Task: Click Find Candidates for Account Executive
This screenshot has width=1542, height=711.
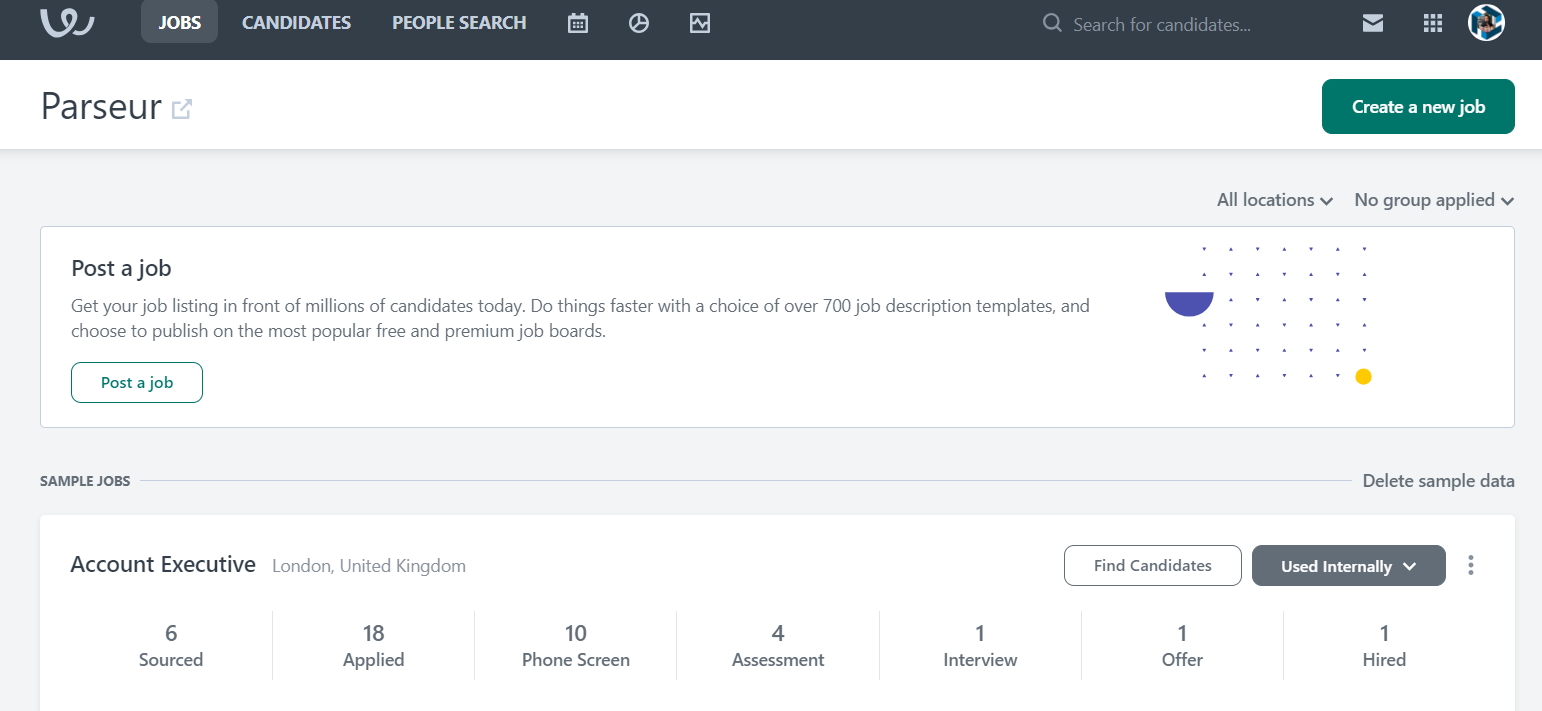Action: (x=1152, y=565)
